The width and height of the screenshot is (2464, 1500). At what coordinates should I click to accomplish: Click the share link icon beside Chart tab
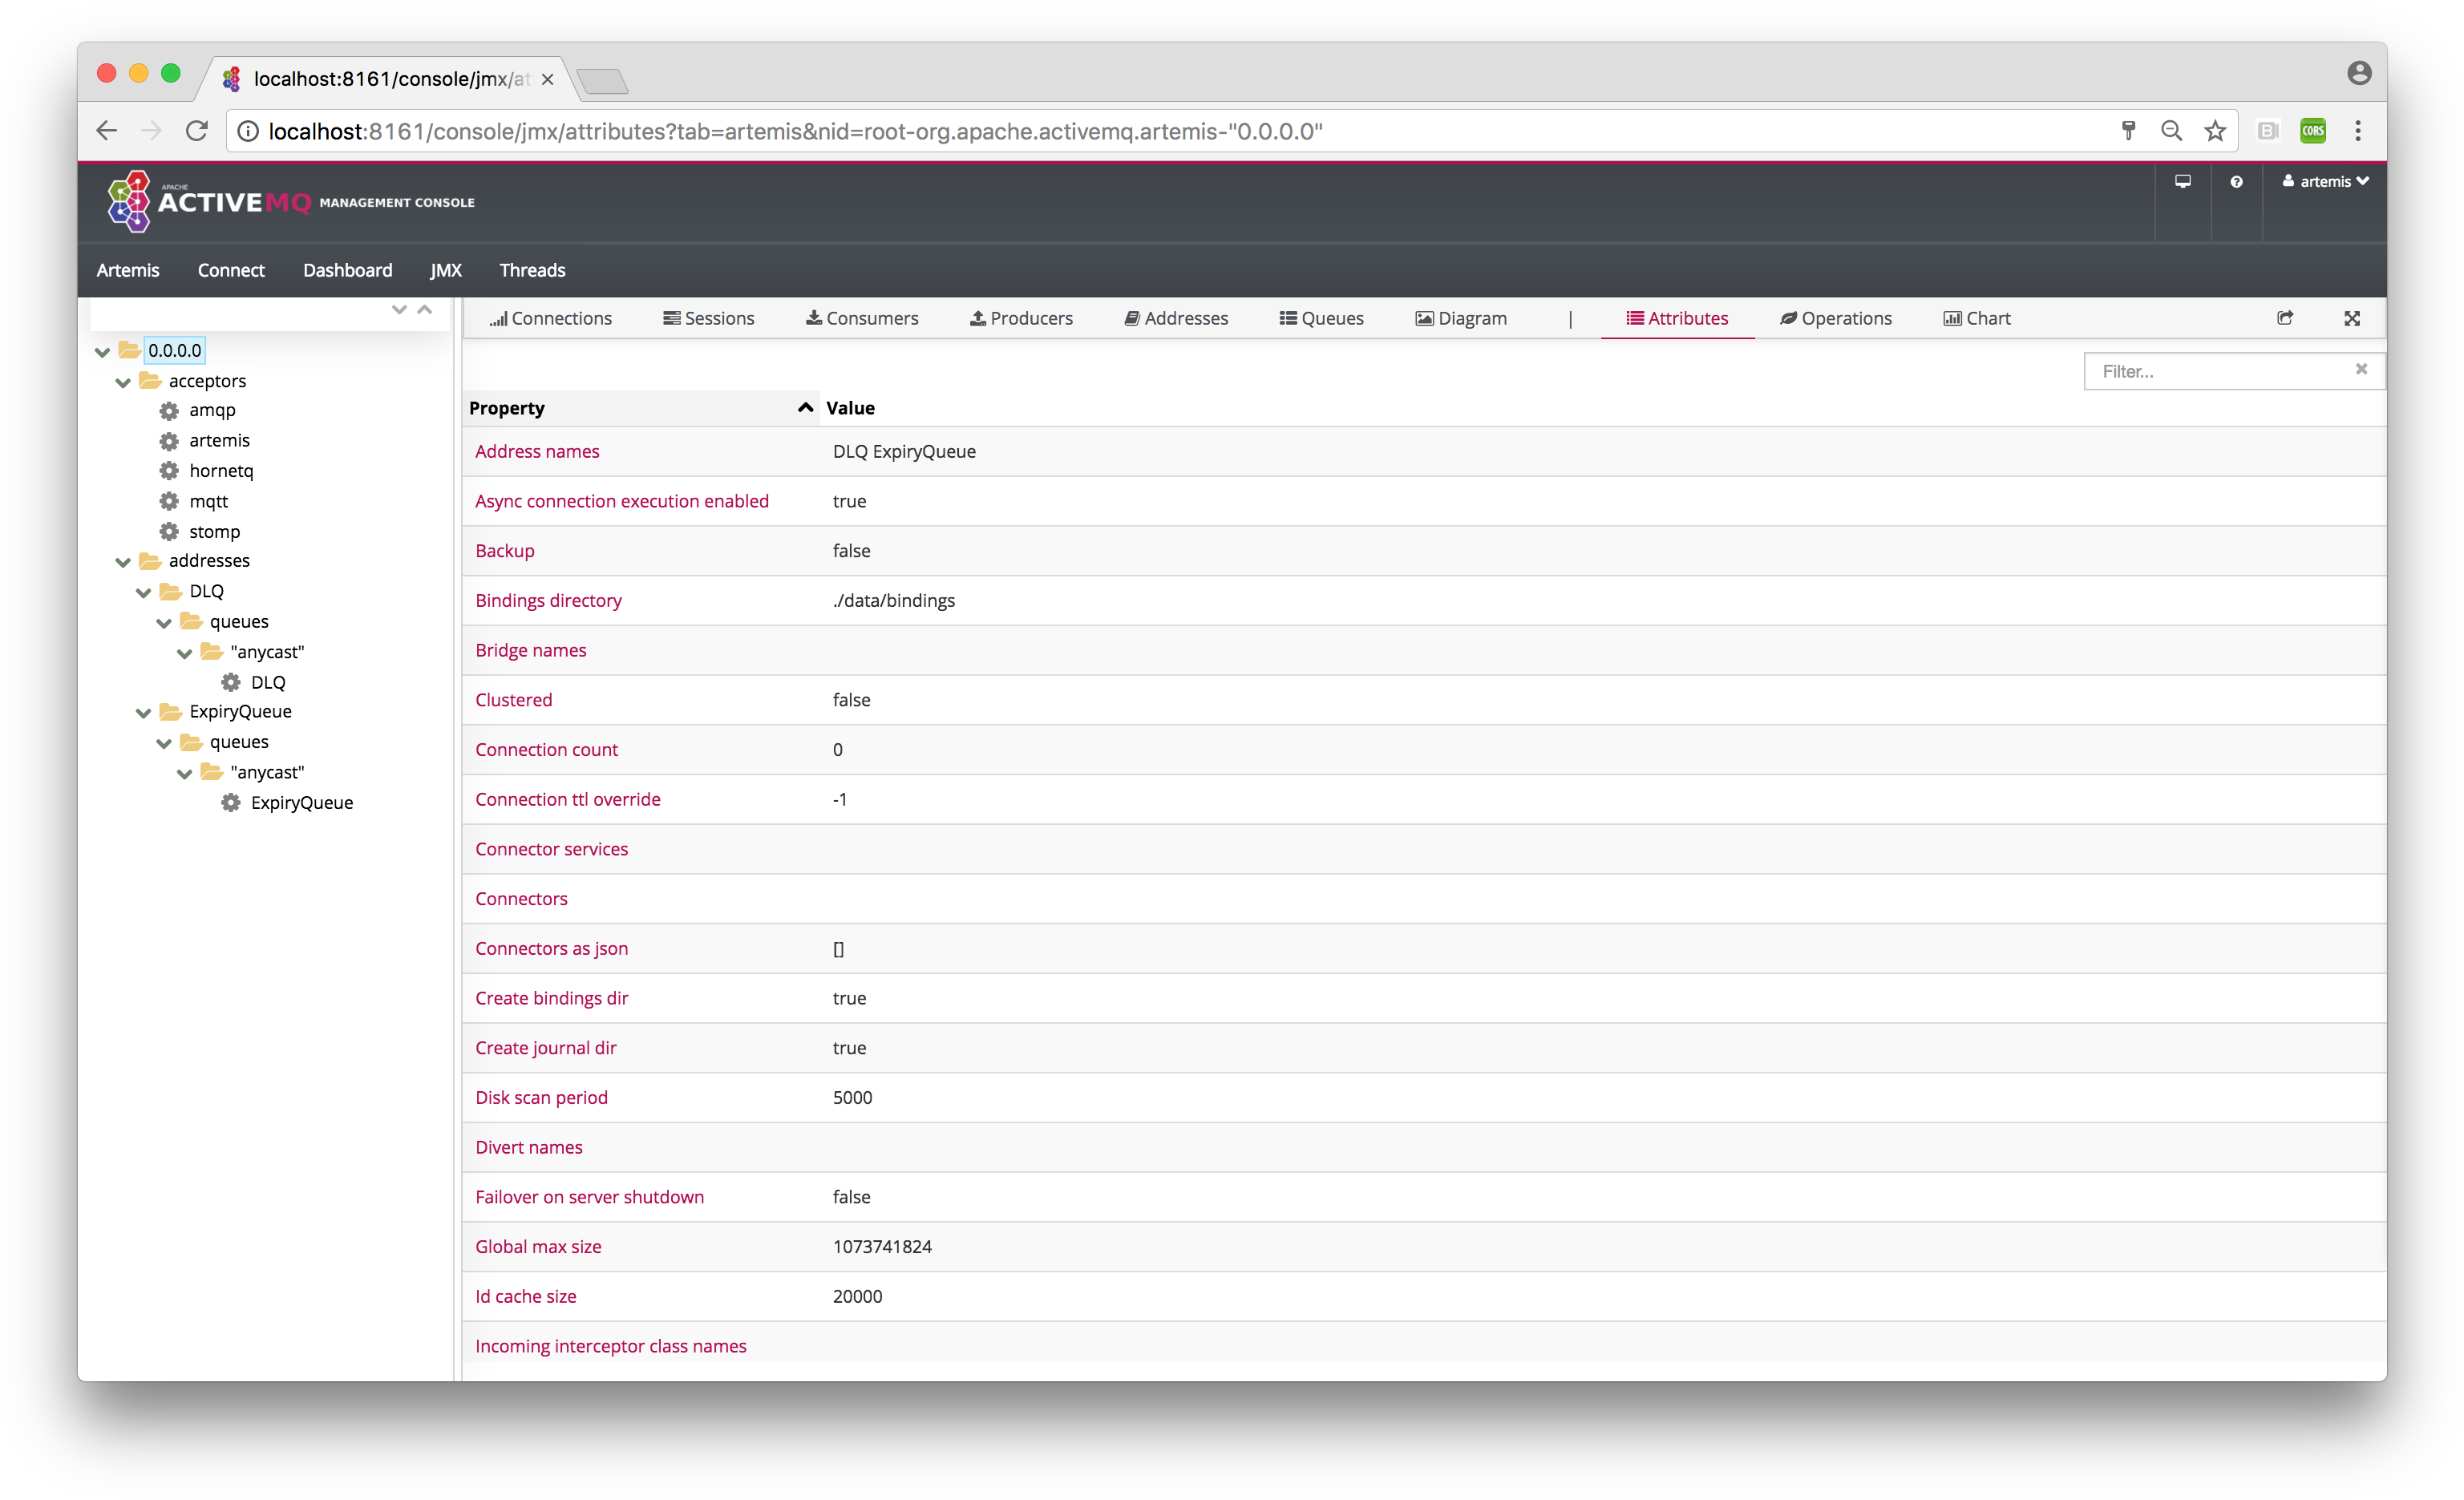(2285, 318)
